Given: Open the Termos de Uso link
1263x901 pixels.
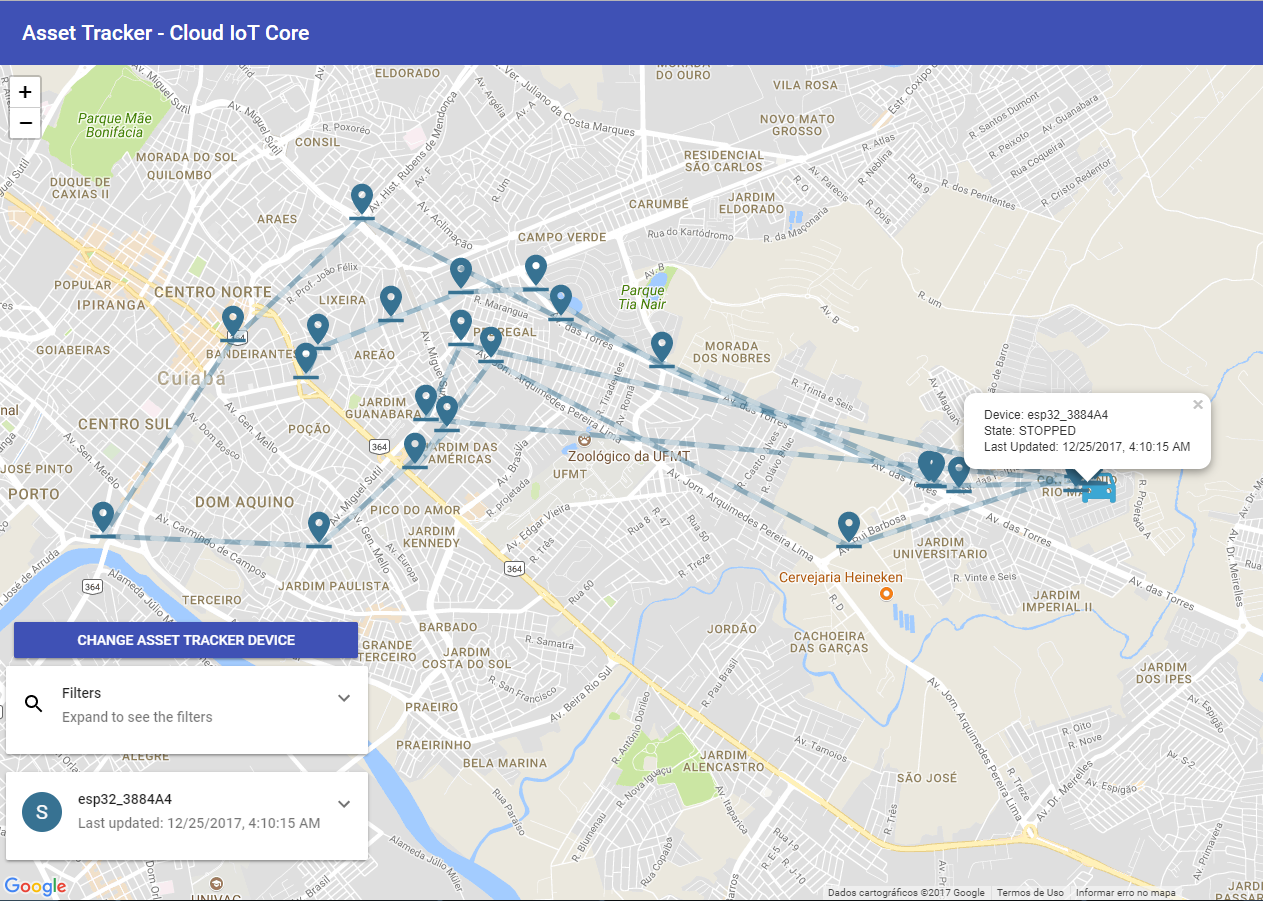Looking at the screenshot, I should (1030, 893).
